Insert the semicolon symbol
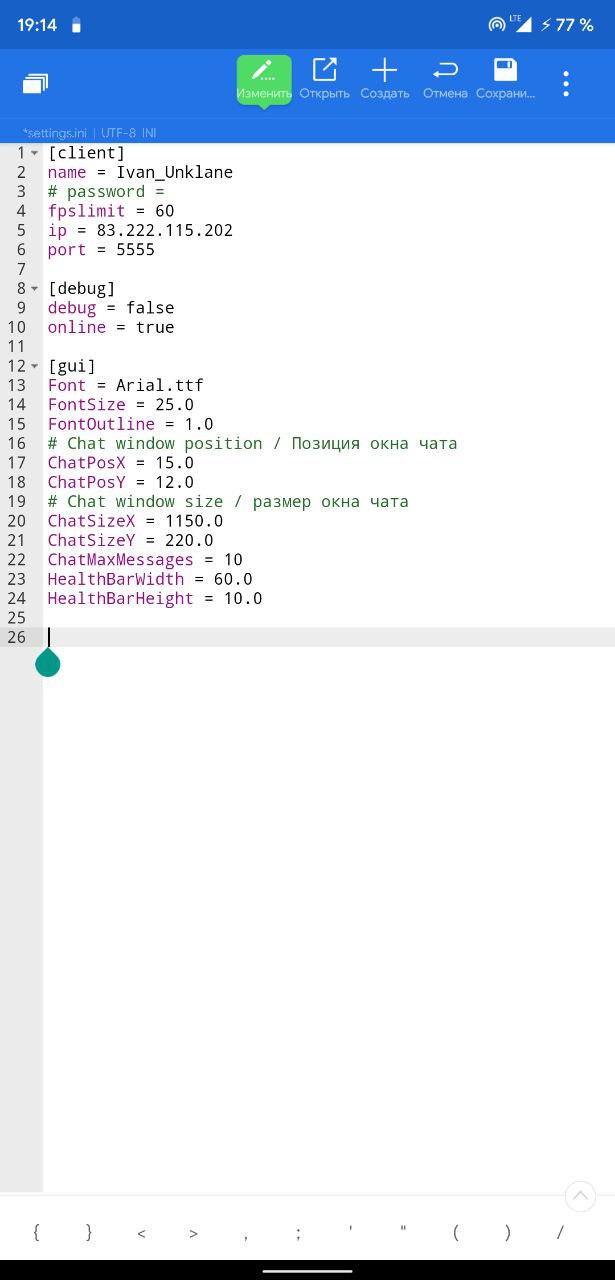The image size is (615, 1280). click(x=298, y=1233)
